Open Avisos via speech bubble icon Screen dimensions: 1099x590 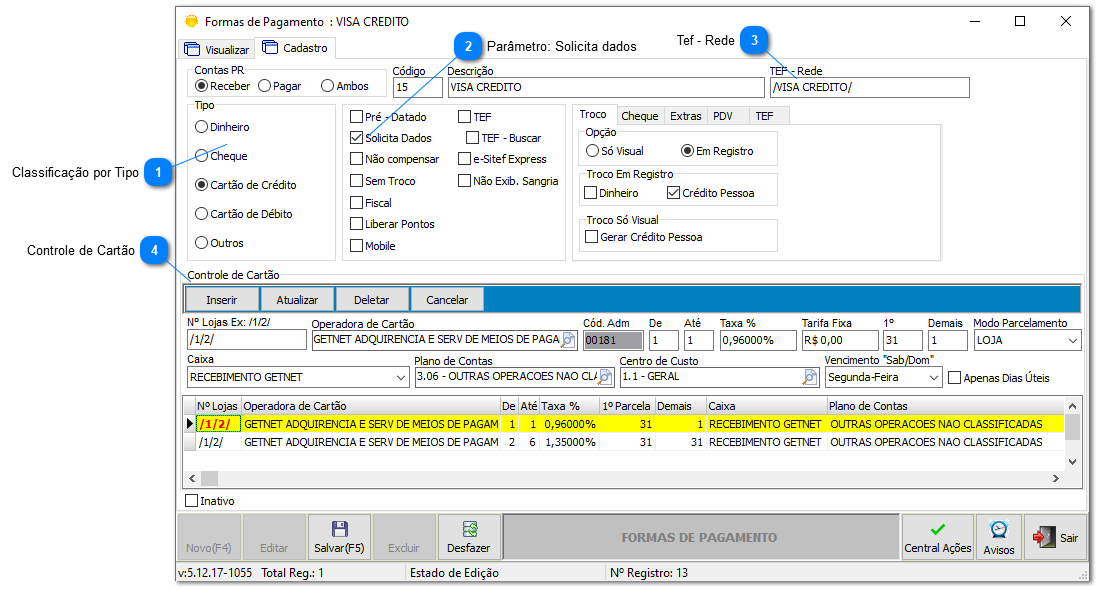pos(997,530)
